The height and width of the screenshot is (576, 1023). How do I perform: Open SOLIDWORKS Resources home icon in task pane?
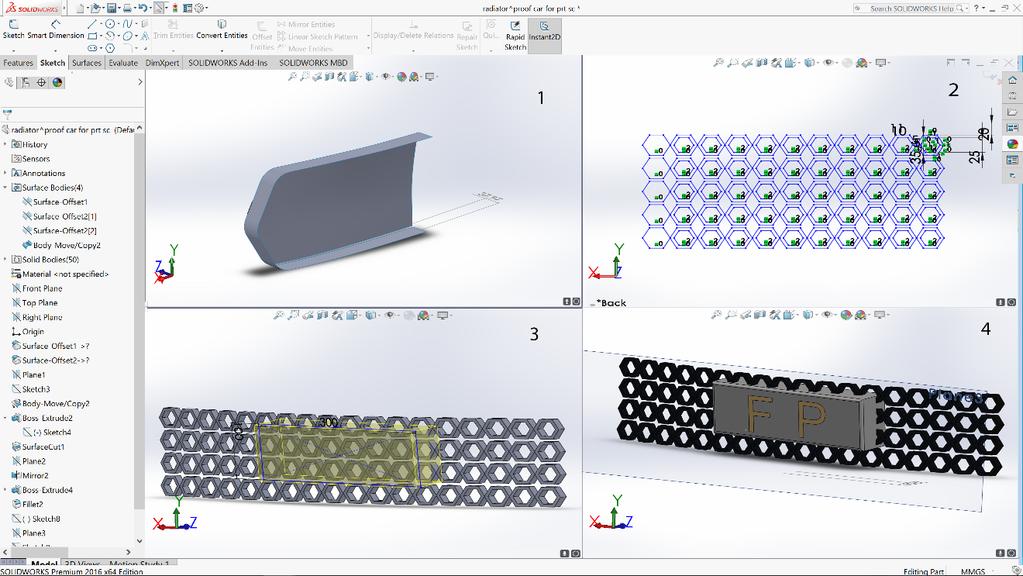(1012, 80)
